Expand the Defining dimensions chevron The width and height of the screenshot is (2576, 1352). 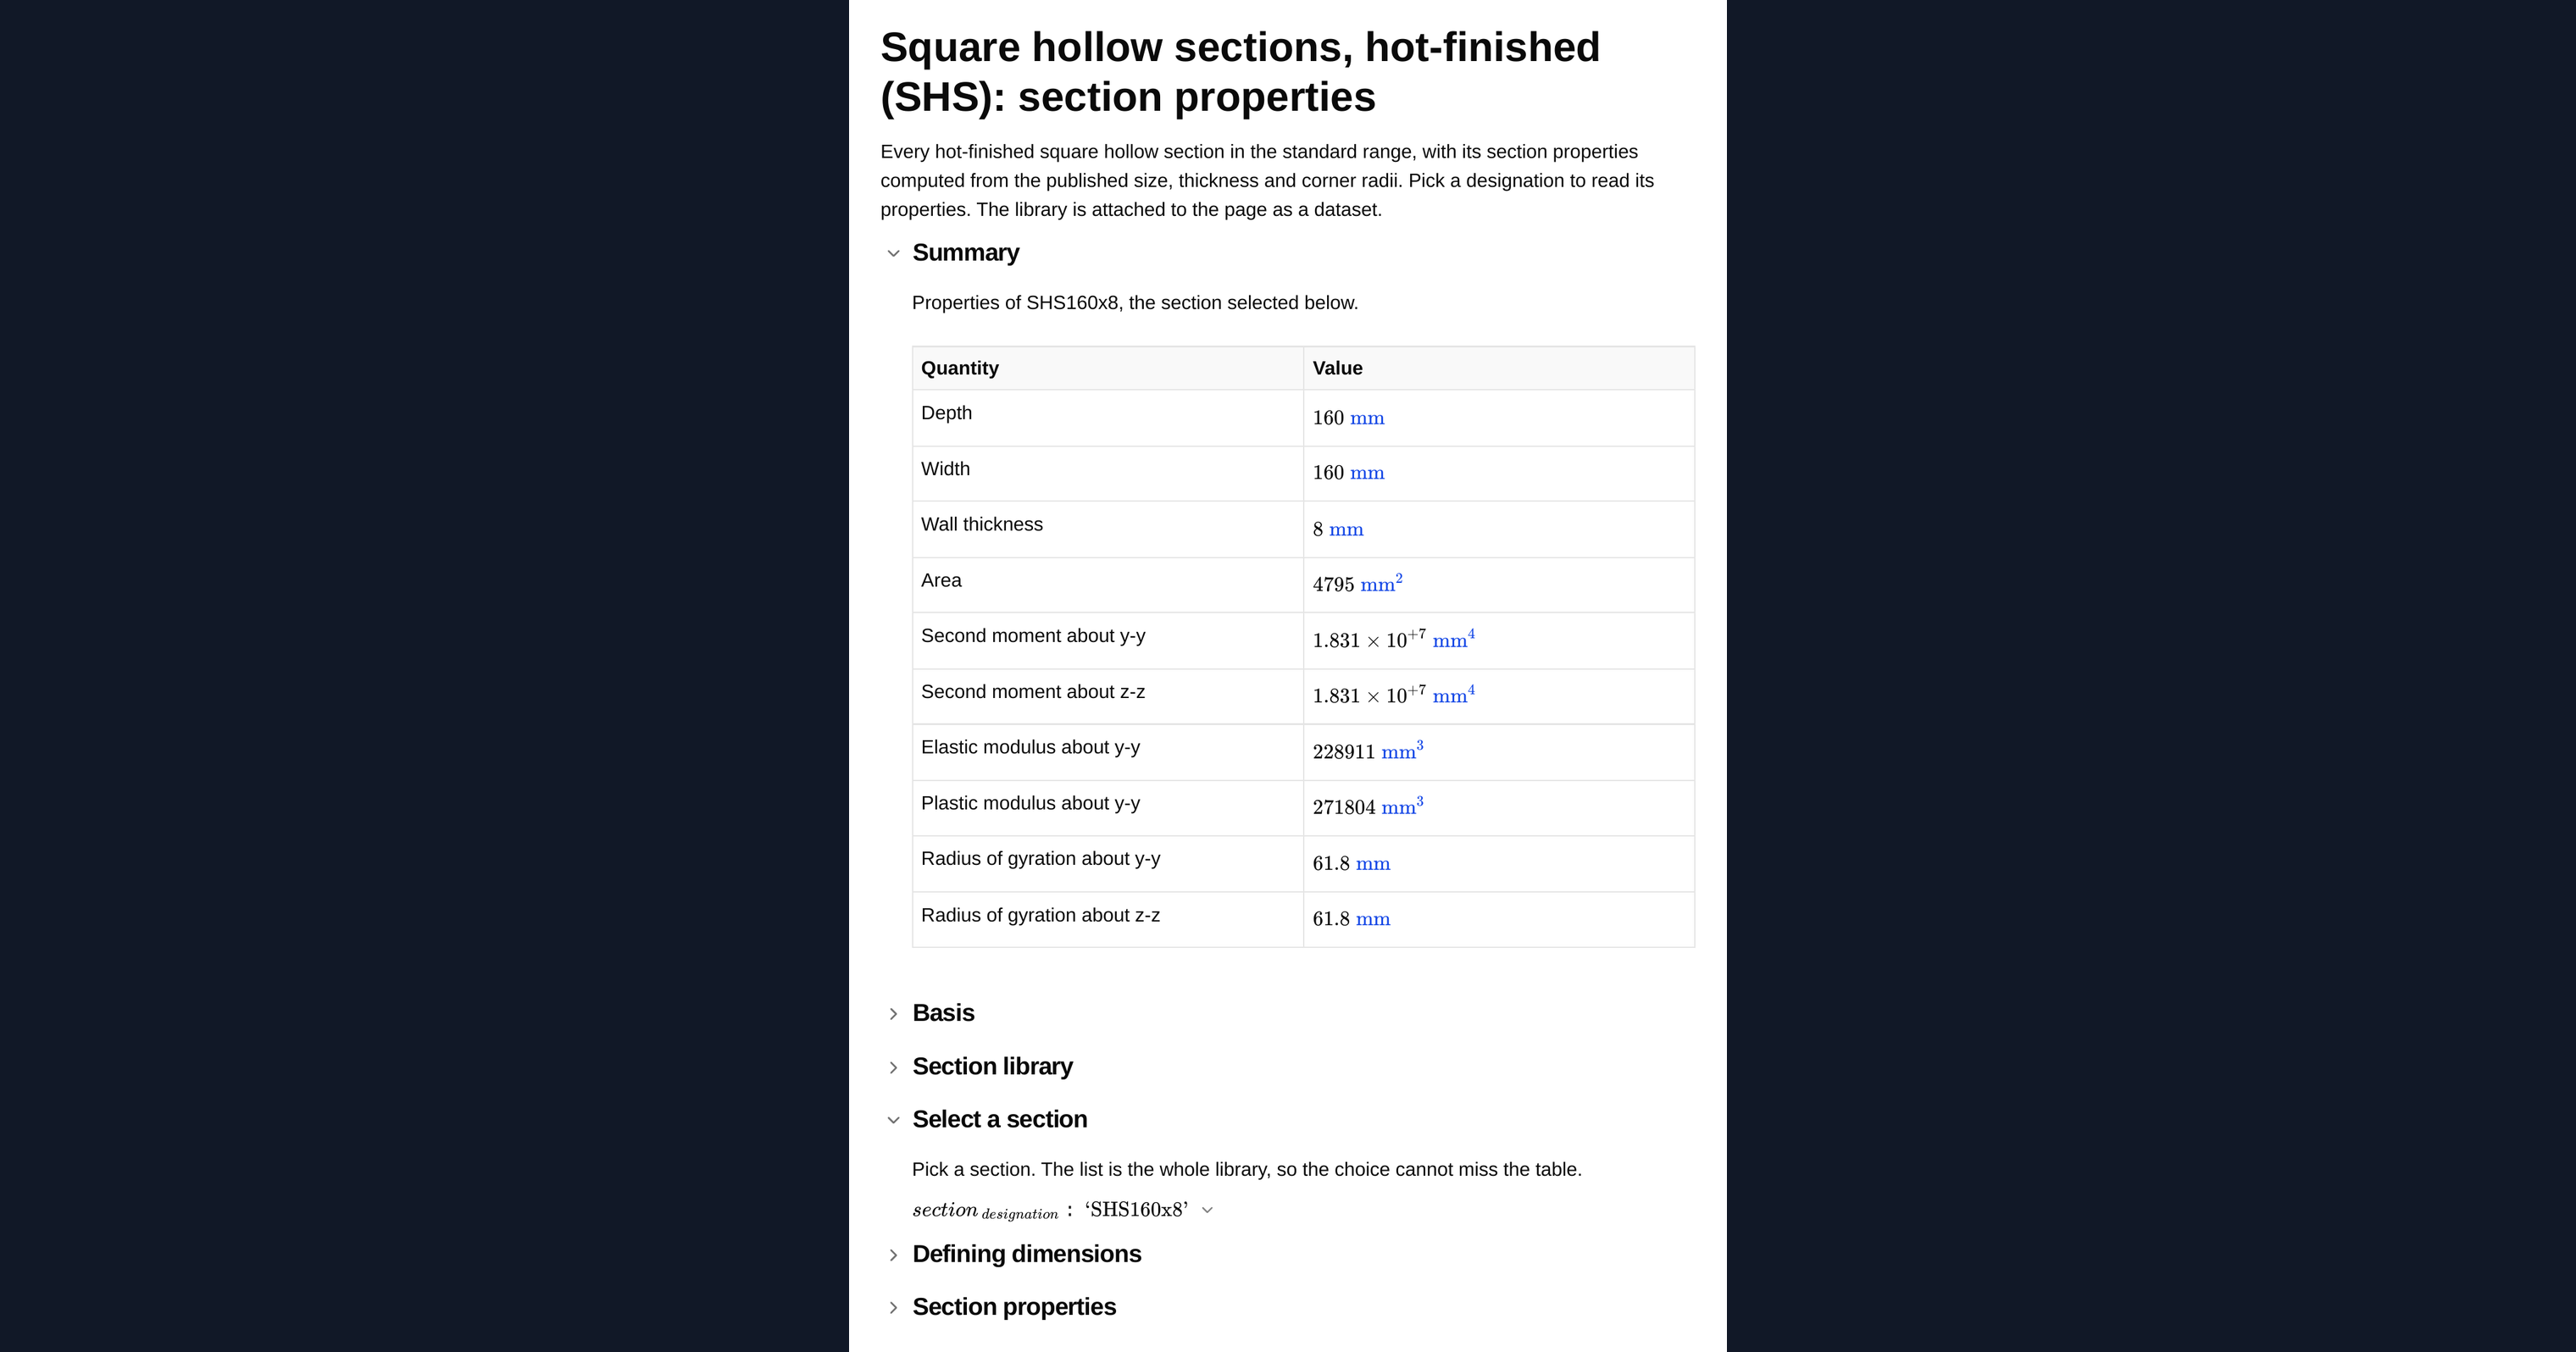coord(893,1255)
